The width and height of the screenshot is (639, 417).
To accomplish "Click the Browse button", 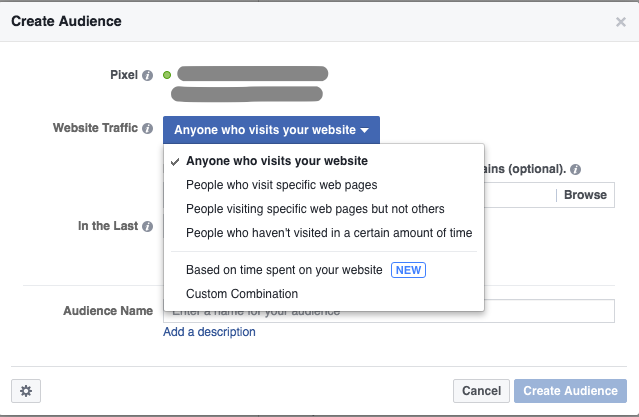I will 585,195.
